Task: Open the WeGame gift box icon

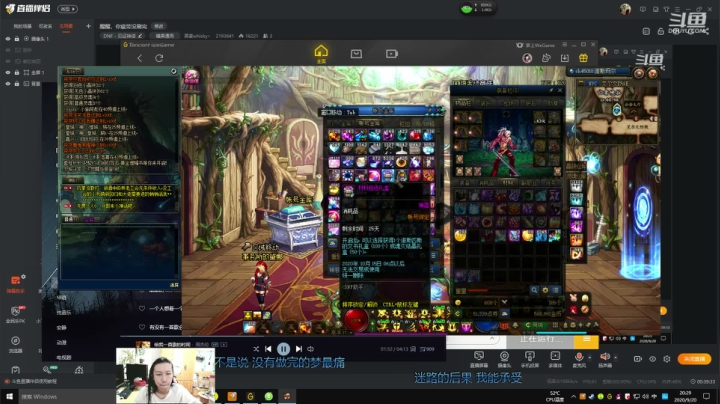Action: click(583, 58)
